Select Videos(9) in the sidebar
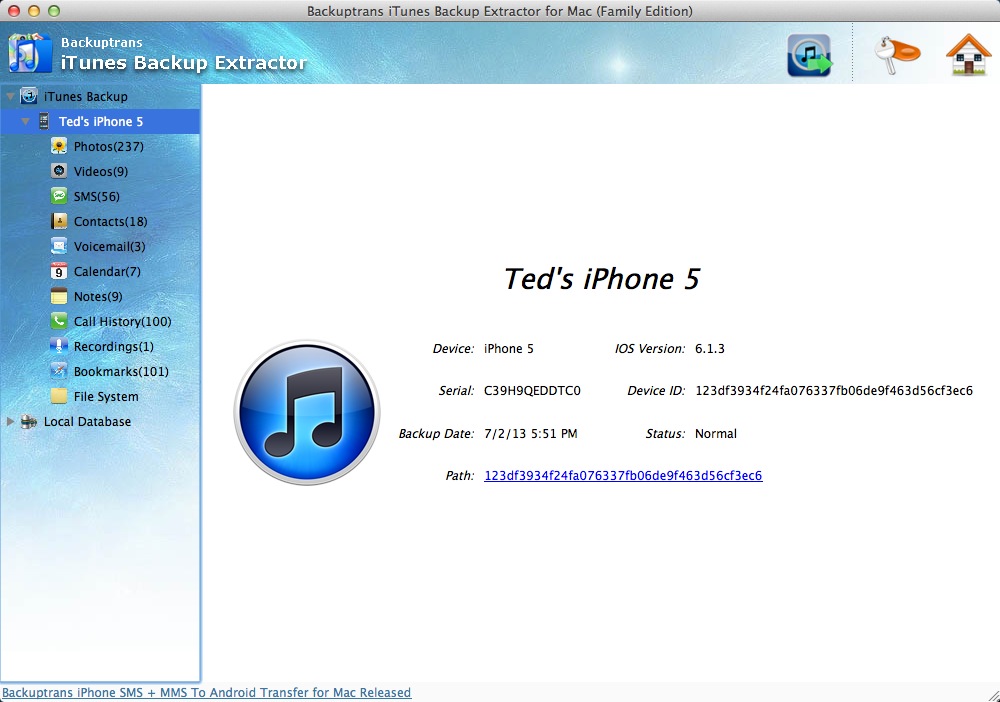1000x702 pixels. (101, 172)
